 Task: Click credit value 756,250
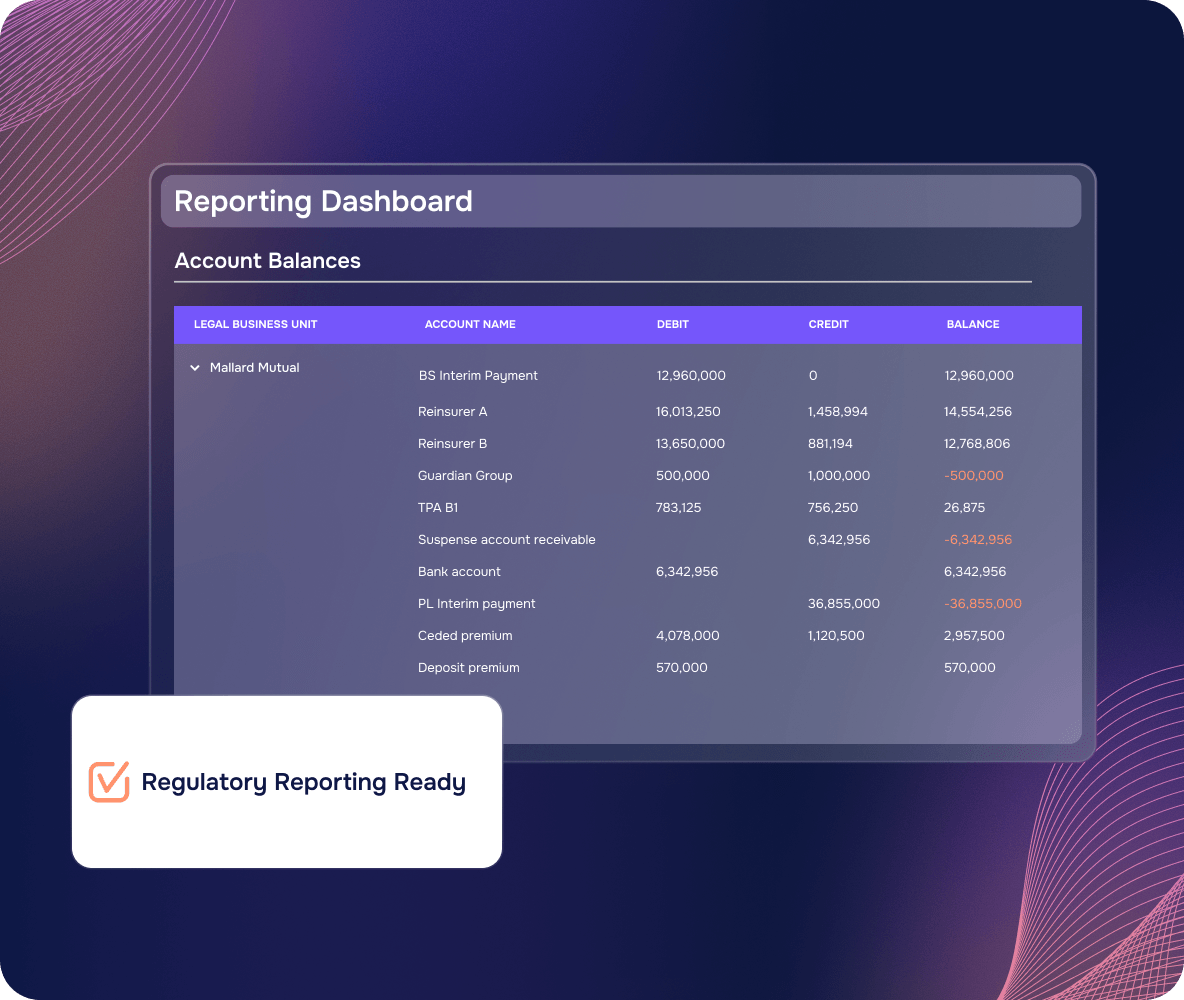(833, 508)
